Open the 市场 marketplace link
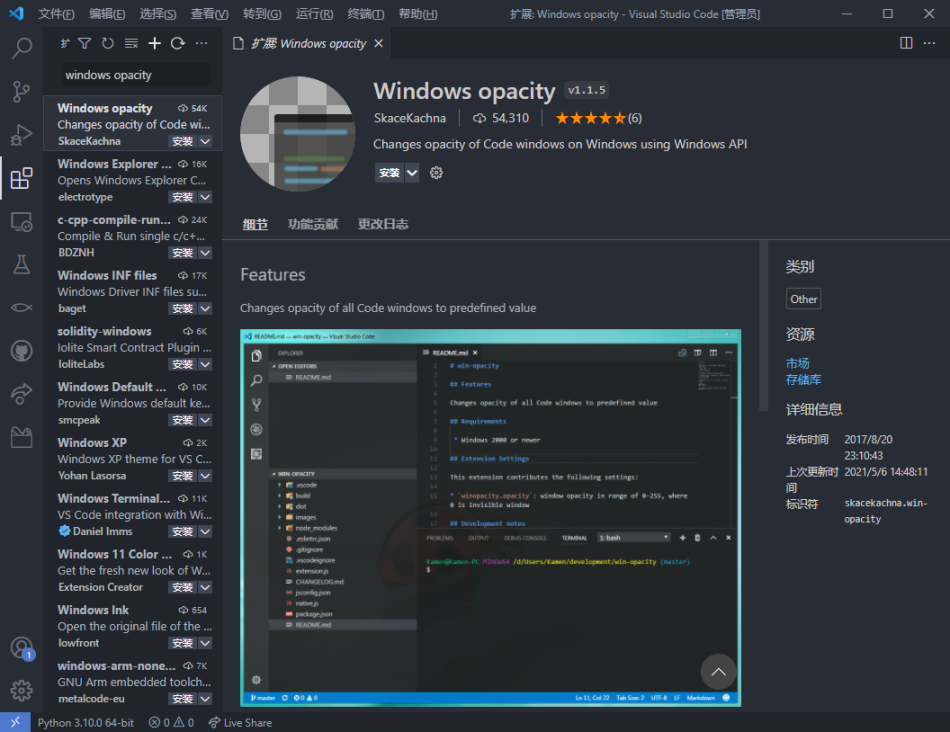Image resolution: width=950 pixels, height=732 pixels. (x=797, y=364)
